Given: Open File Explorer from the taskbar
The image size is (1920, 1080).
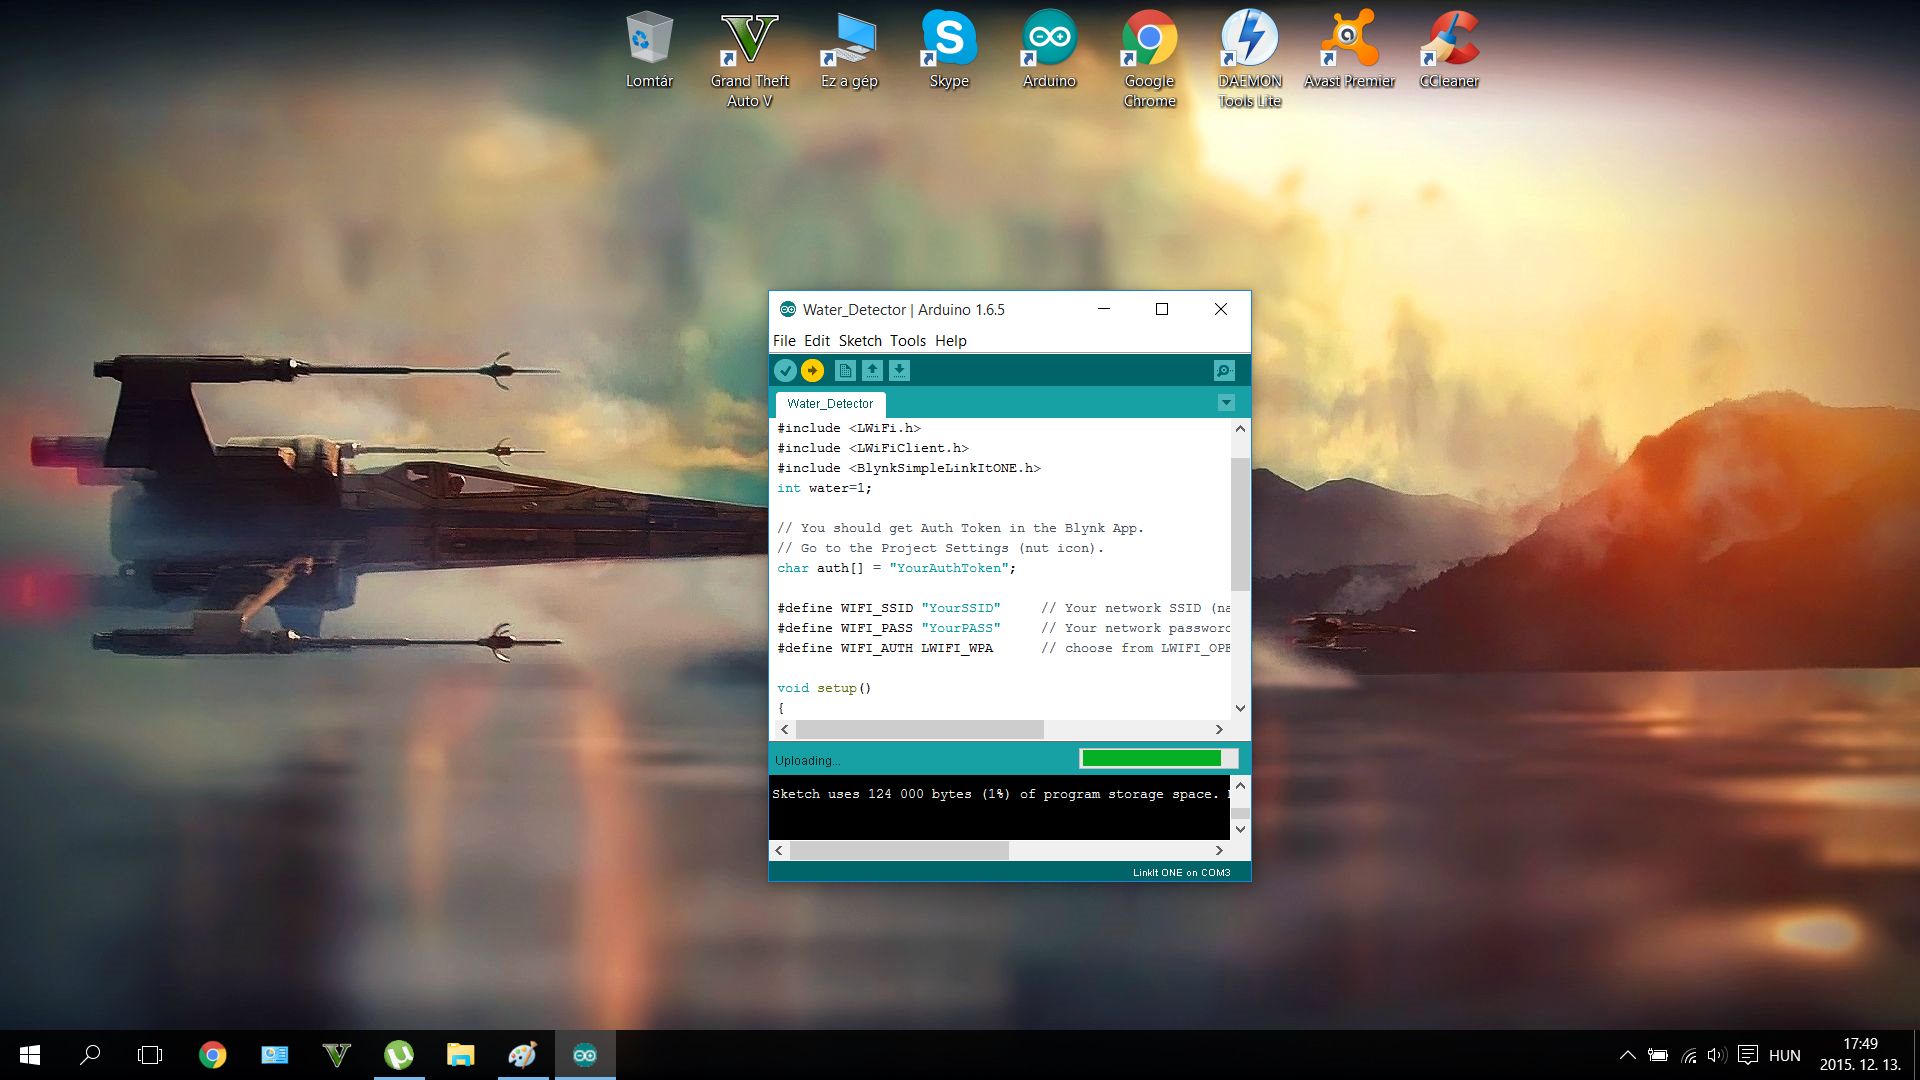Looking at the screenshot, I should click(461, 1055).
